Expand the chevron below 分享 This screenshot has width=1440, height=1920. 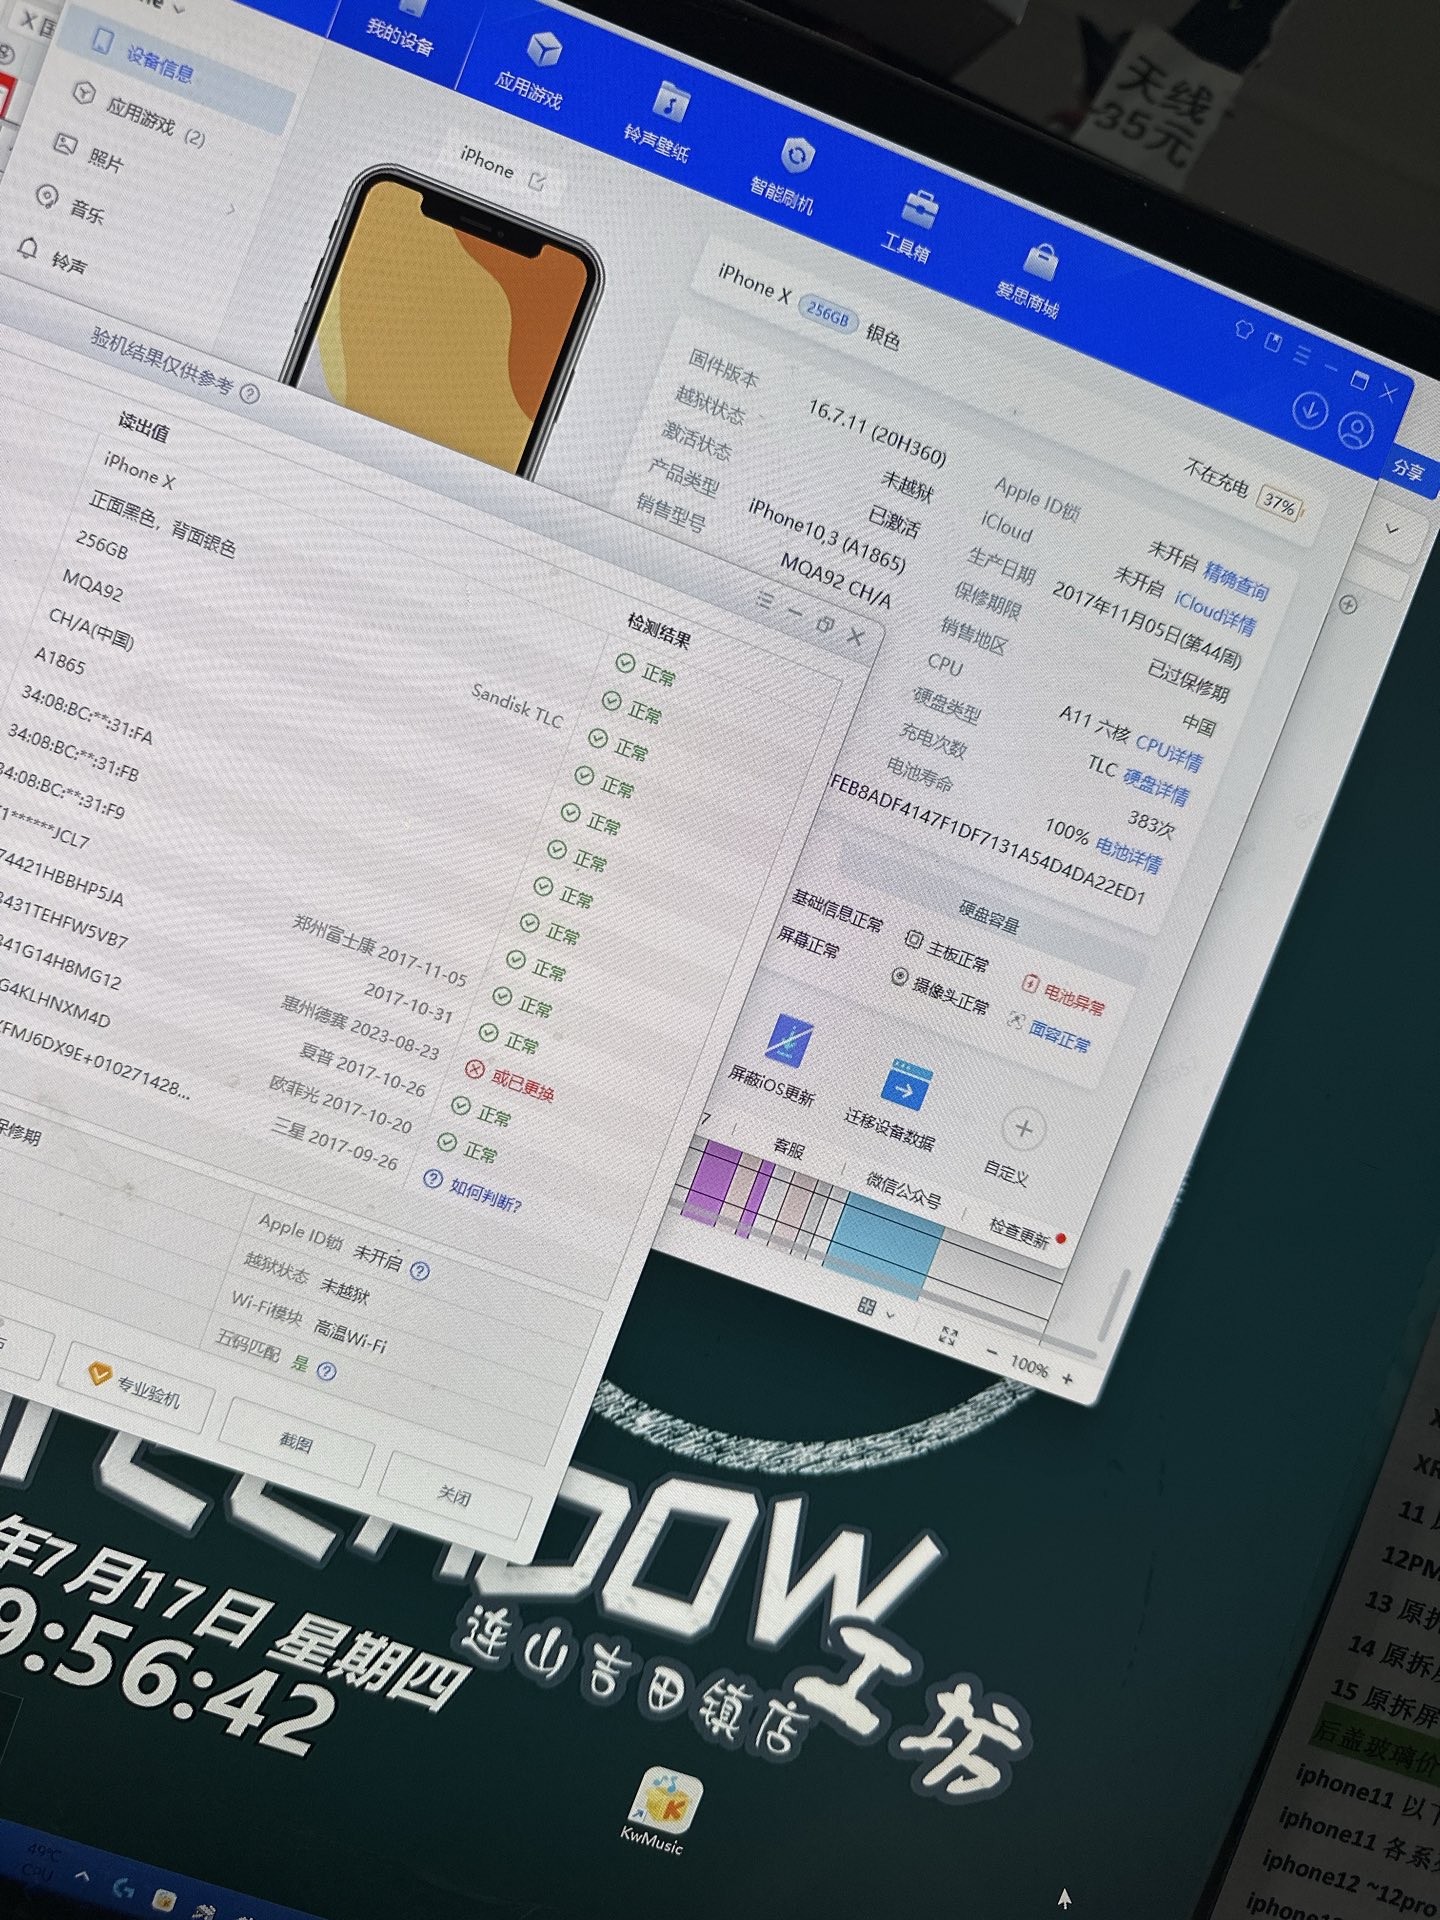[x=1393, y=530]
